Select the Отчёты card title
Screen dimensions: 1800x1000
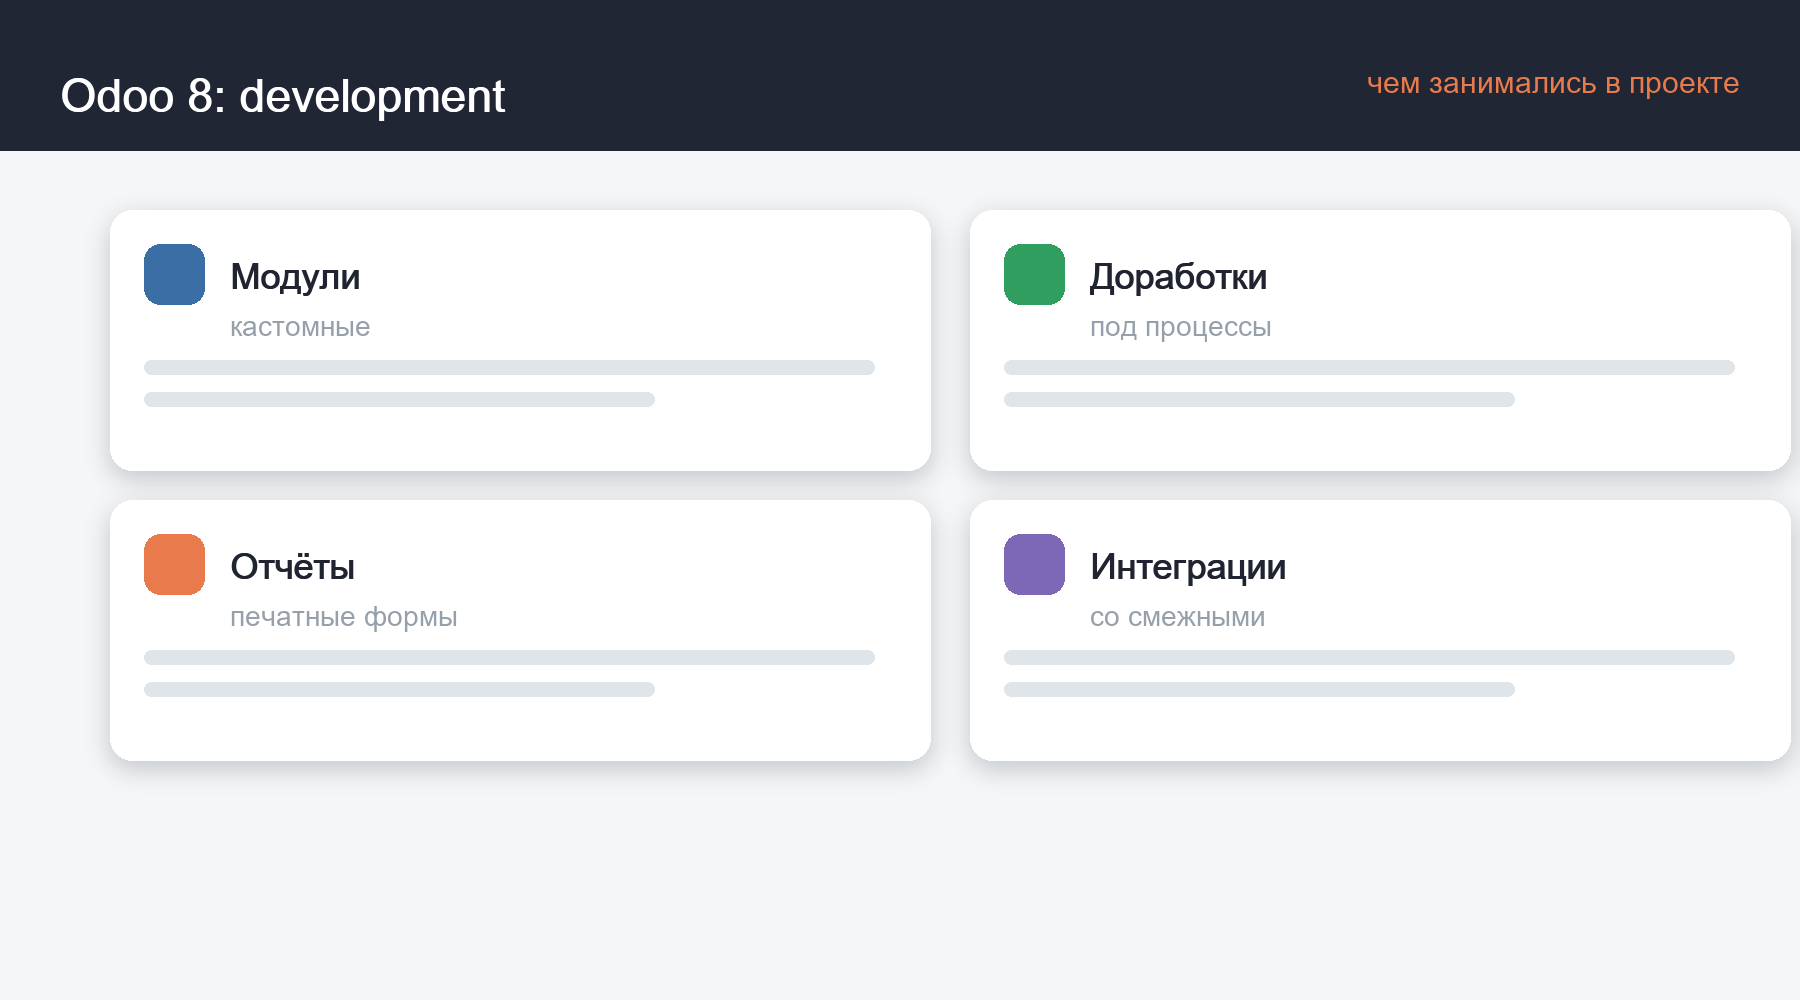[292, 567]
